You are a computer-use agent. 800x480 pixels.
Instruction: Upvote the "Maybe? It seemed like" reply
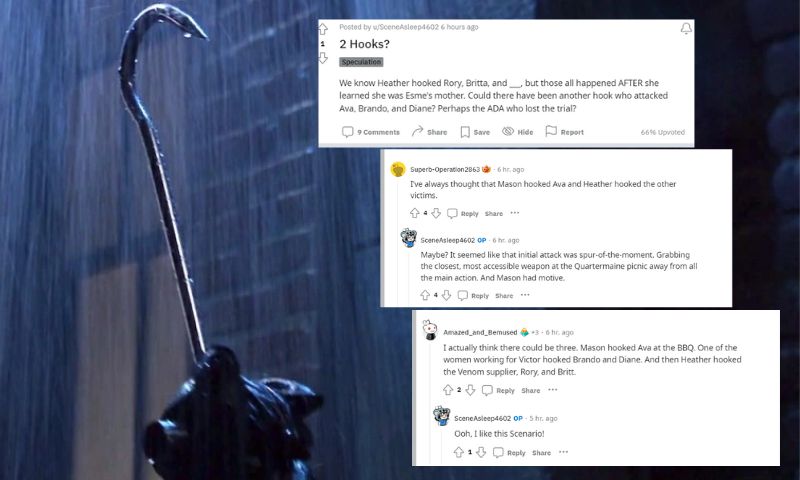tap(425, 295)
